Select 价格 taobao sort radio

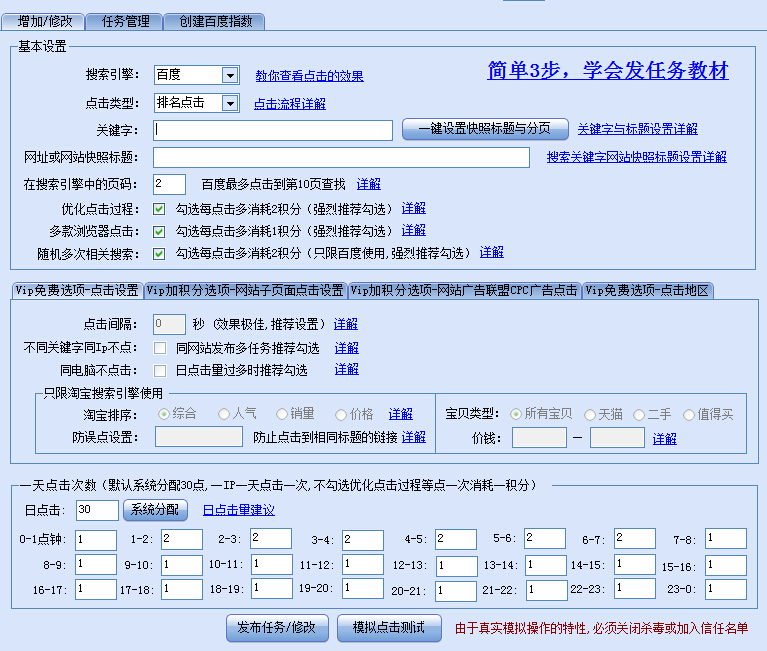341,415
